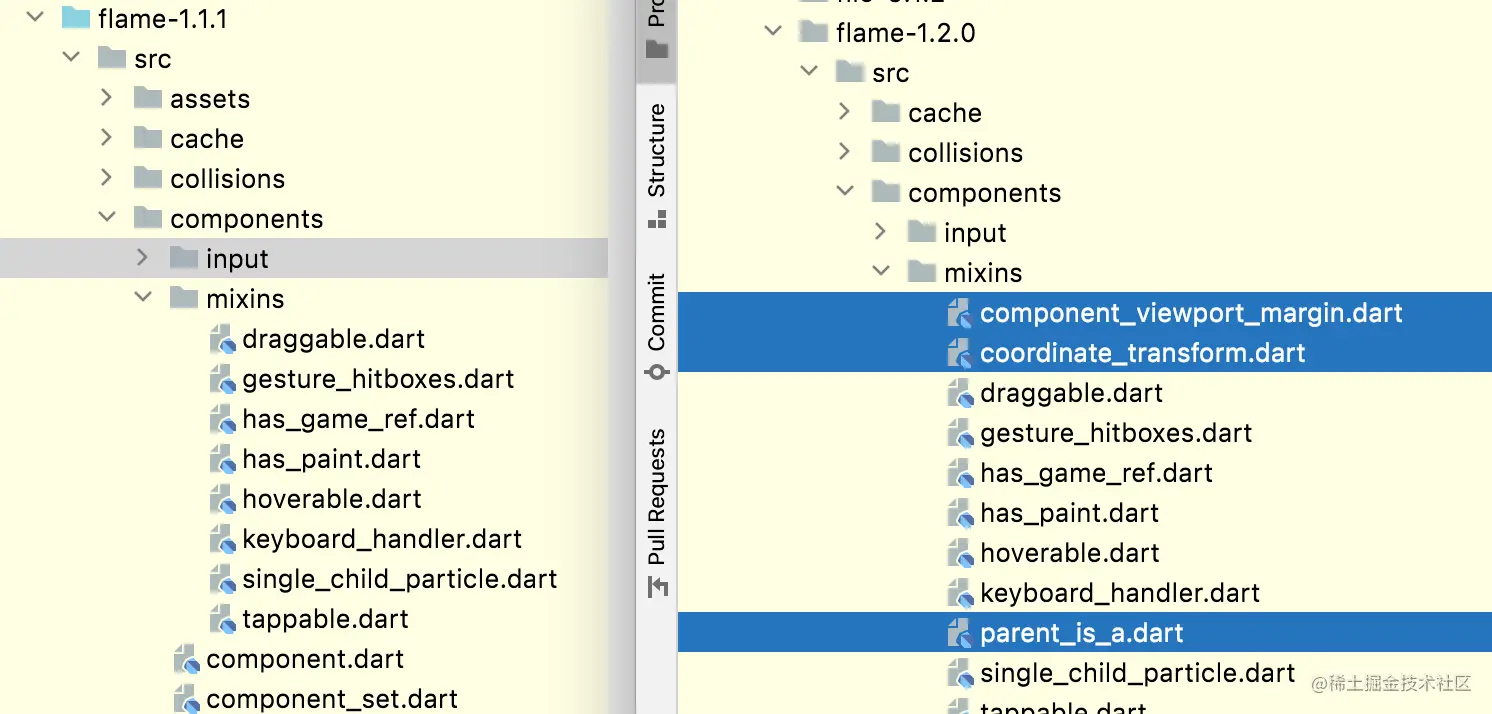Expand collisions chevron under flame-1.2.0
The image size is (1492, 714).
tap(845, 152)
